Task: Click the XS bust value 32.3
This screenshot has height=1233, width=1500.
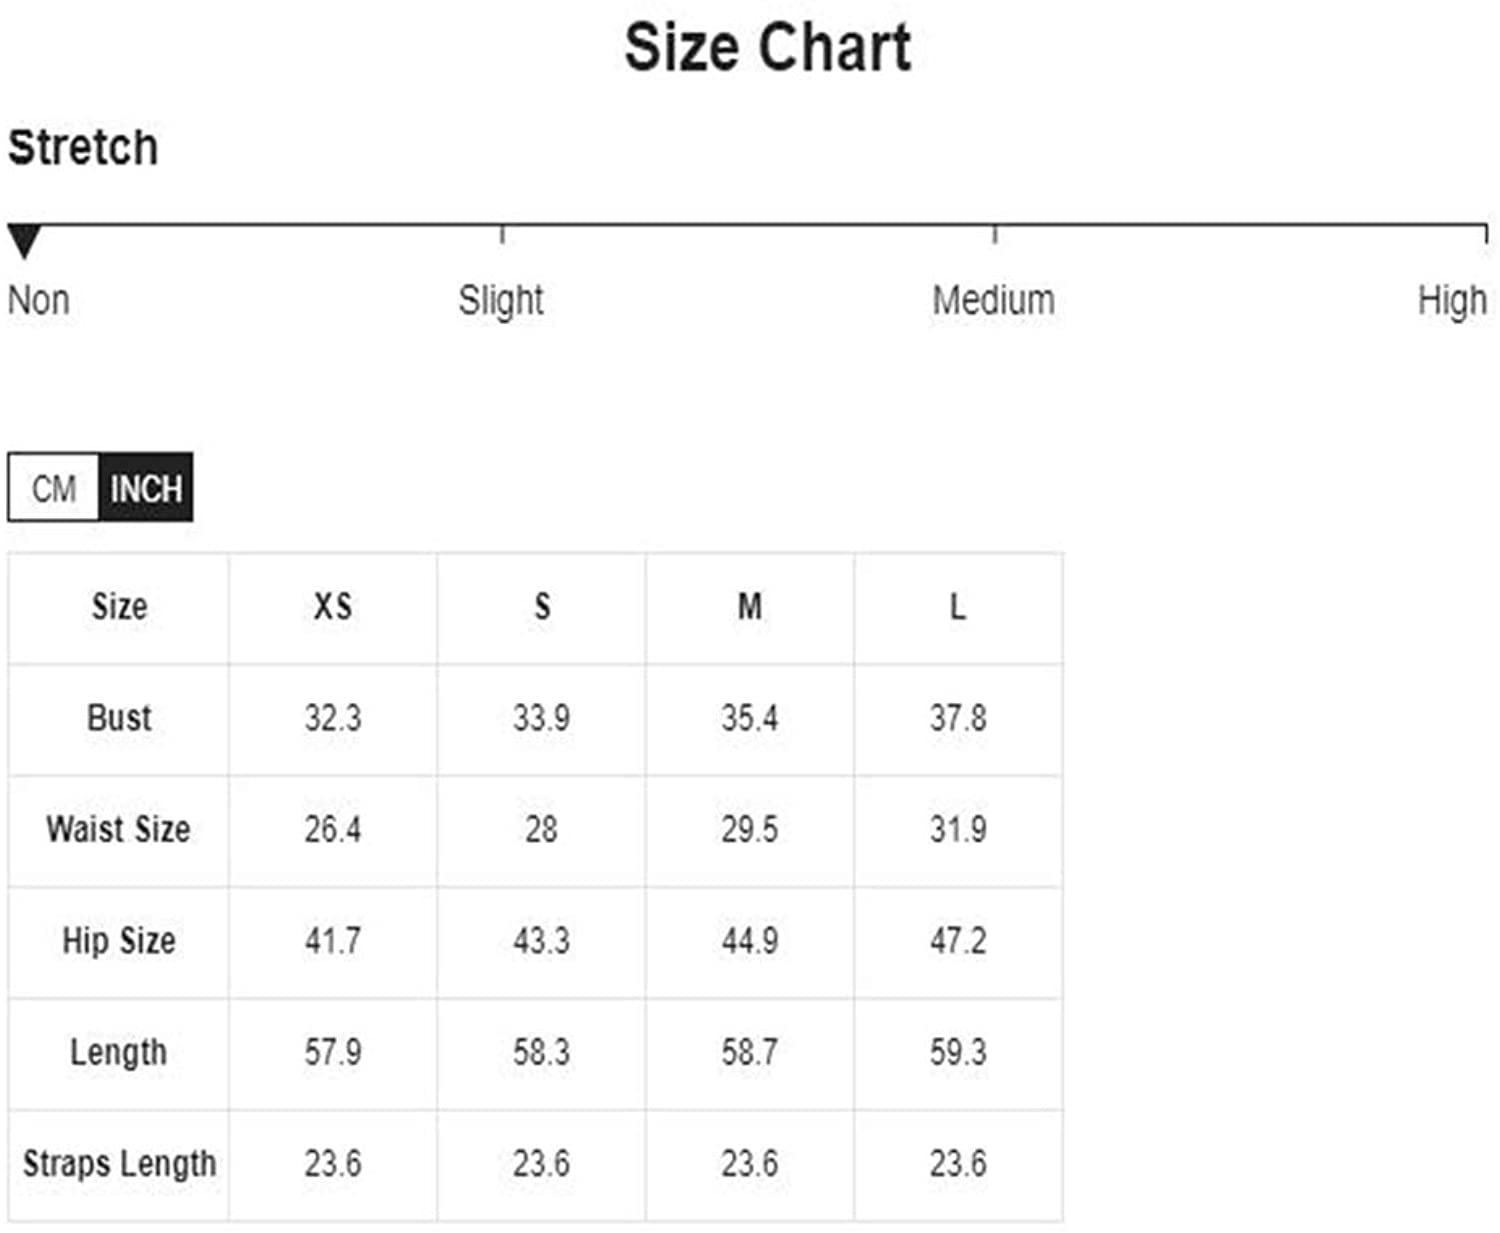Action: (x=333, y=718)
